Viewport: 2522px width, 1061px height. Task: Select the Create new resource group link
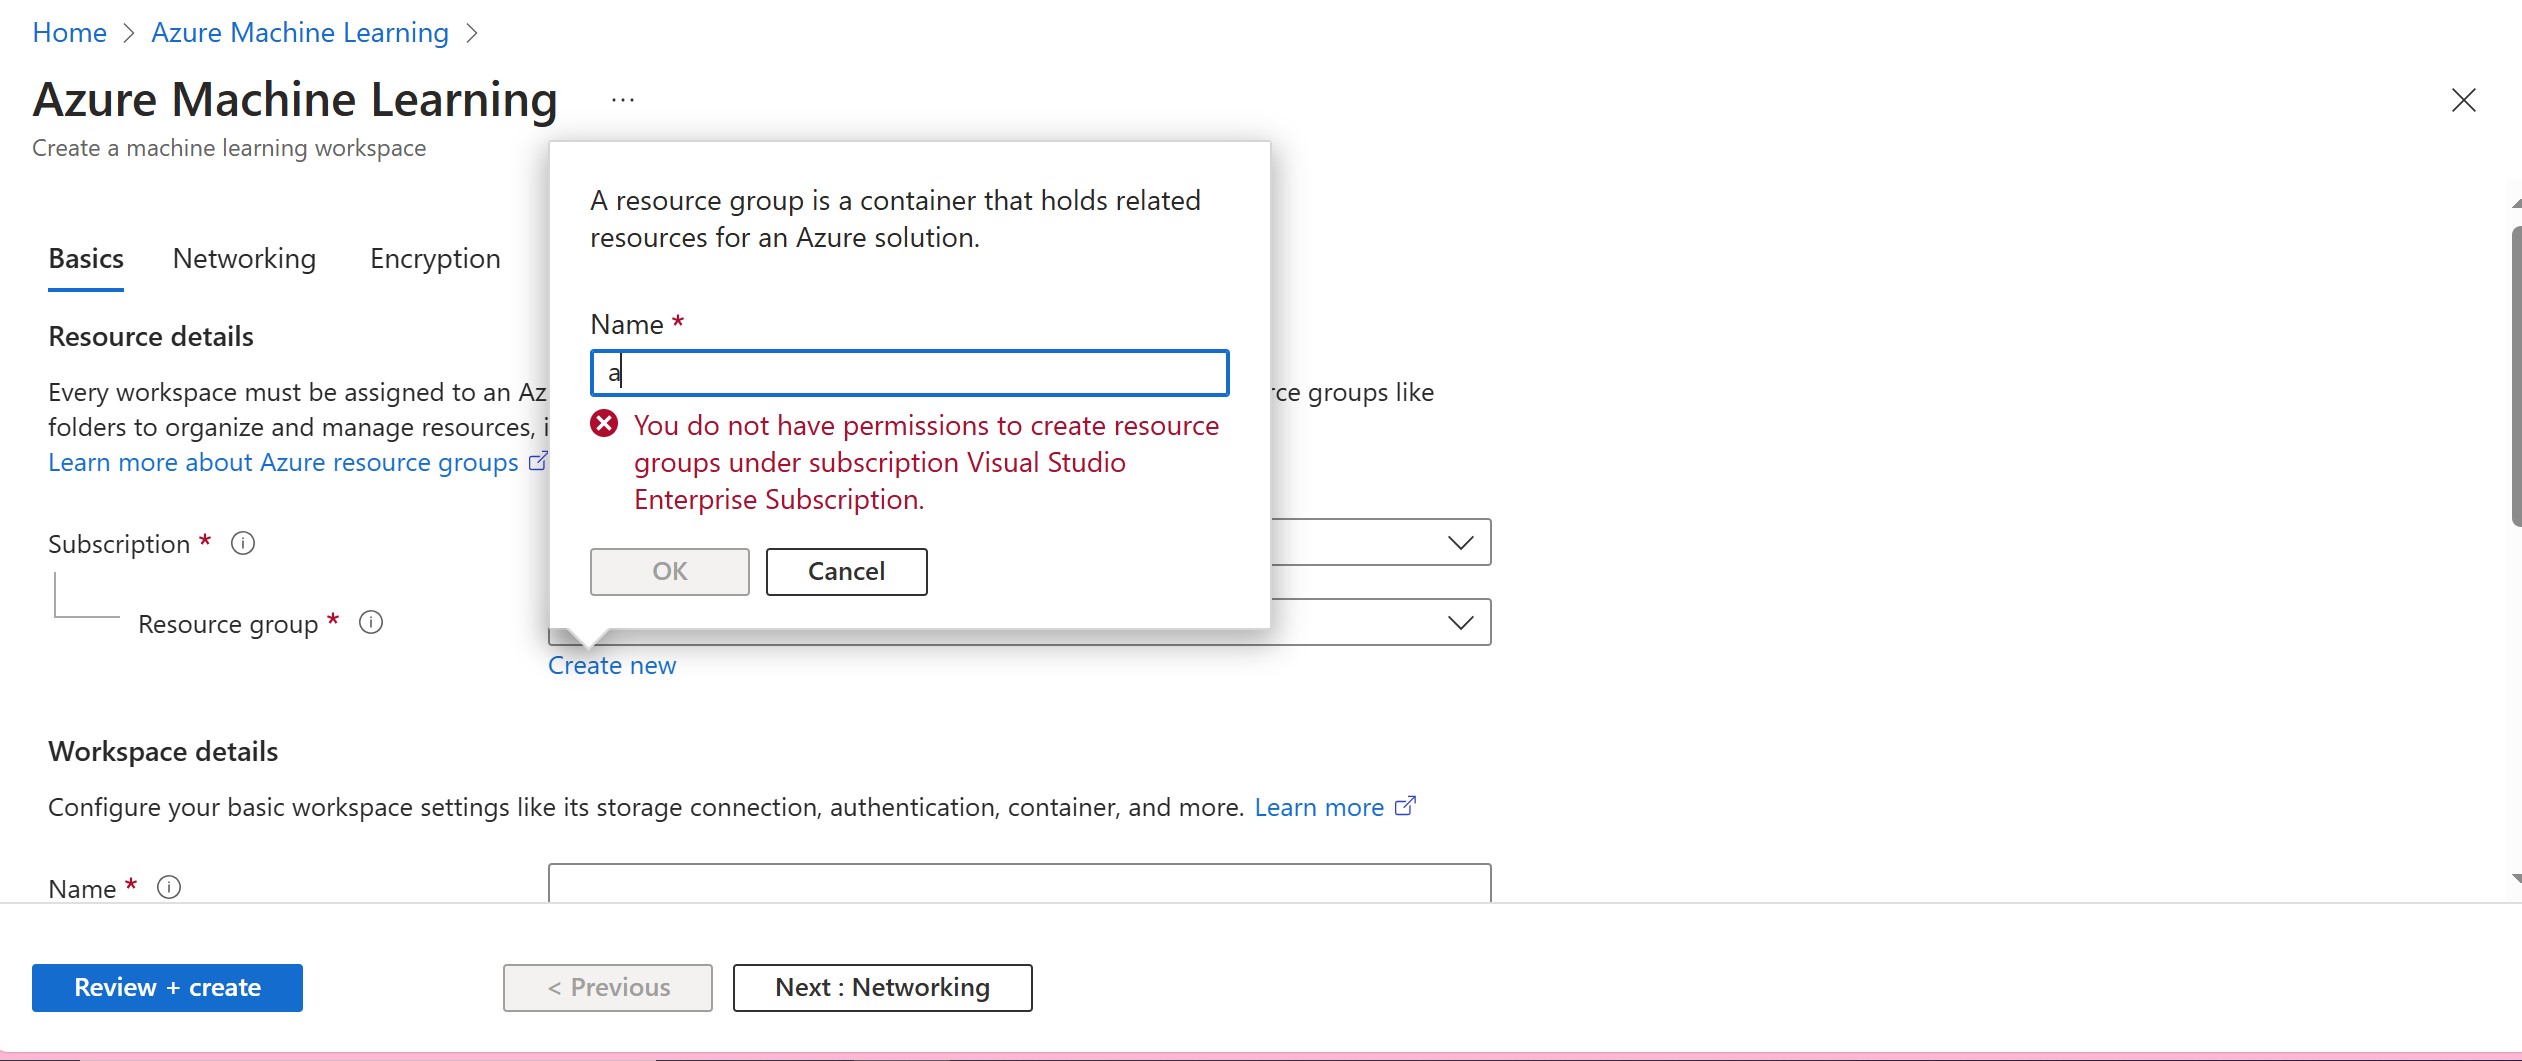point(611,664)
